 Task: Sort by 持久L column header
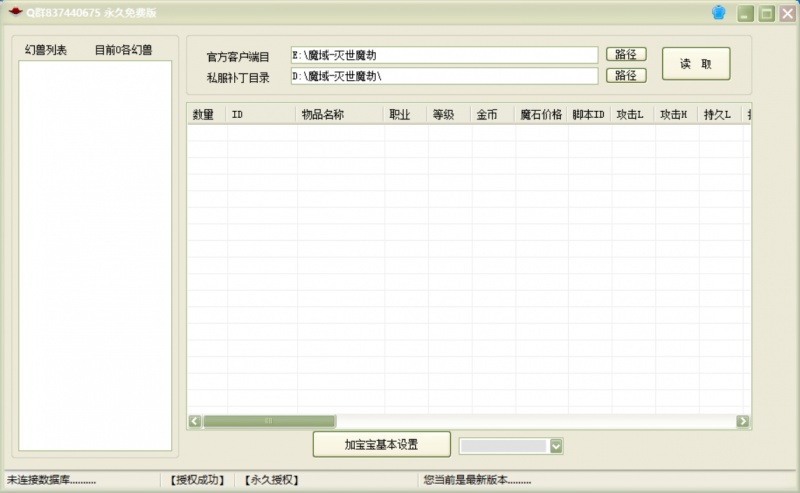721,114
